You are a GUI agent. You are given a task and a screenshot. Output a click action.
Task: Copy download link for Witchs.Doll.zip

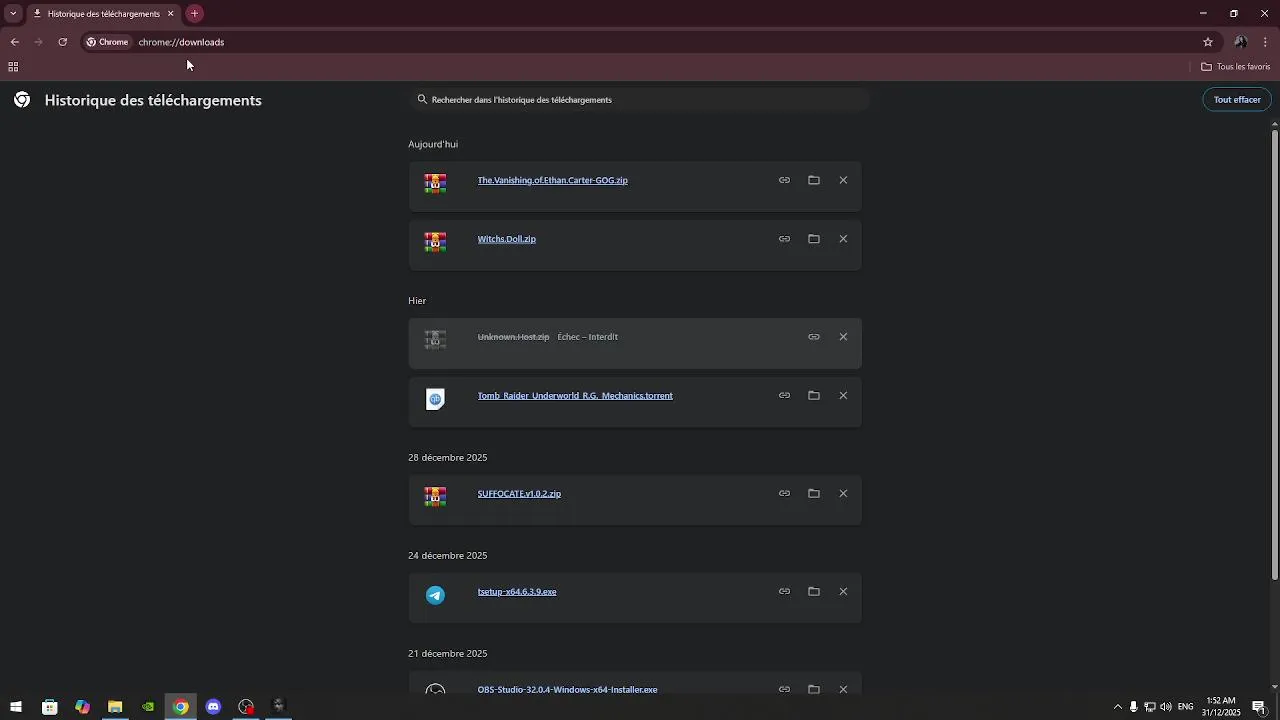784,239
